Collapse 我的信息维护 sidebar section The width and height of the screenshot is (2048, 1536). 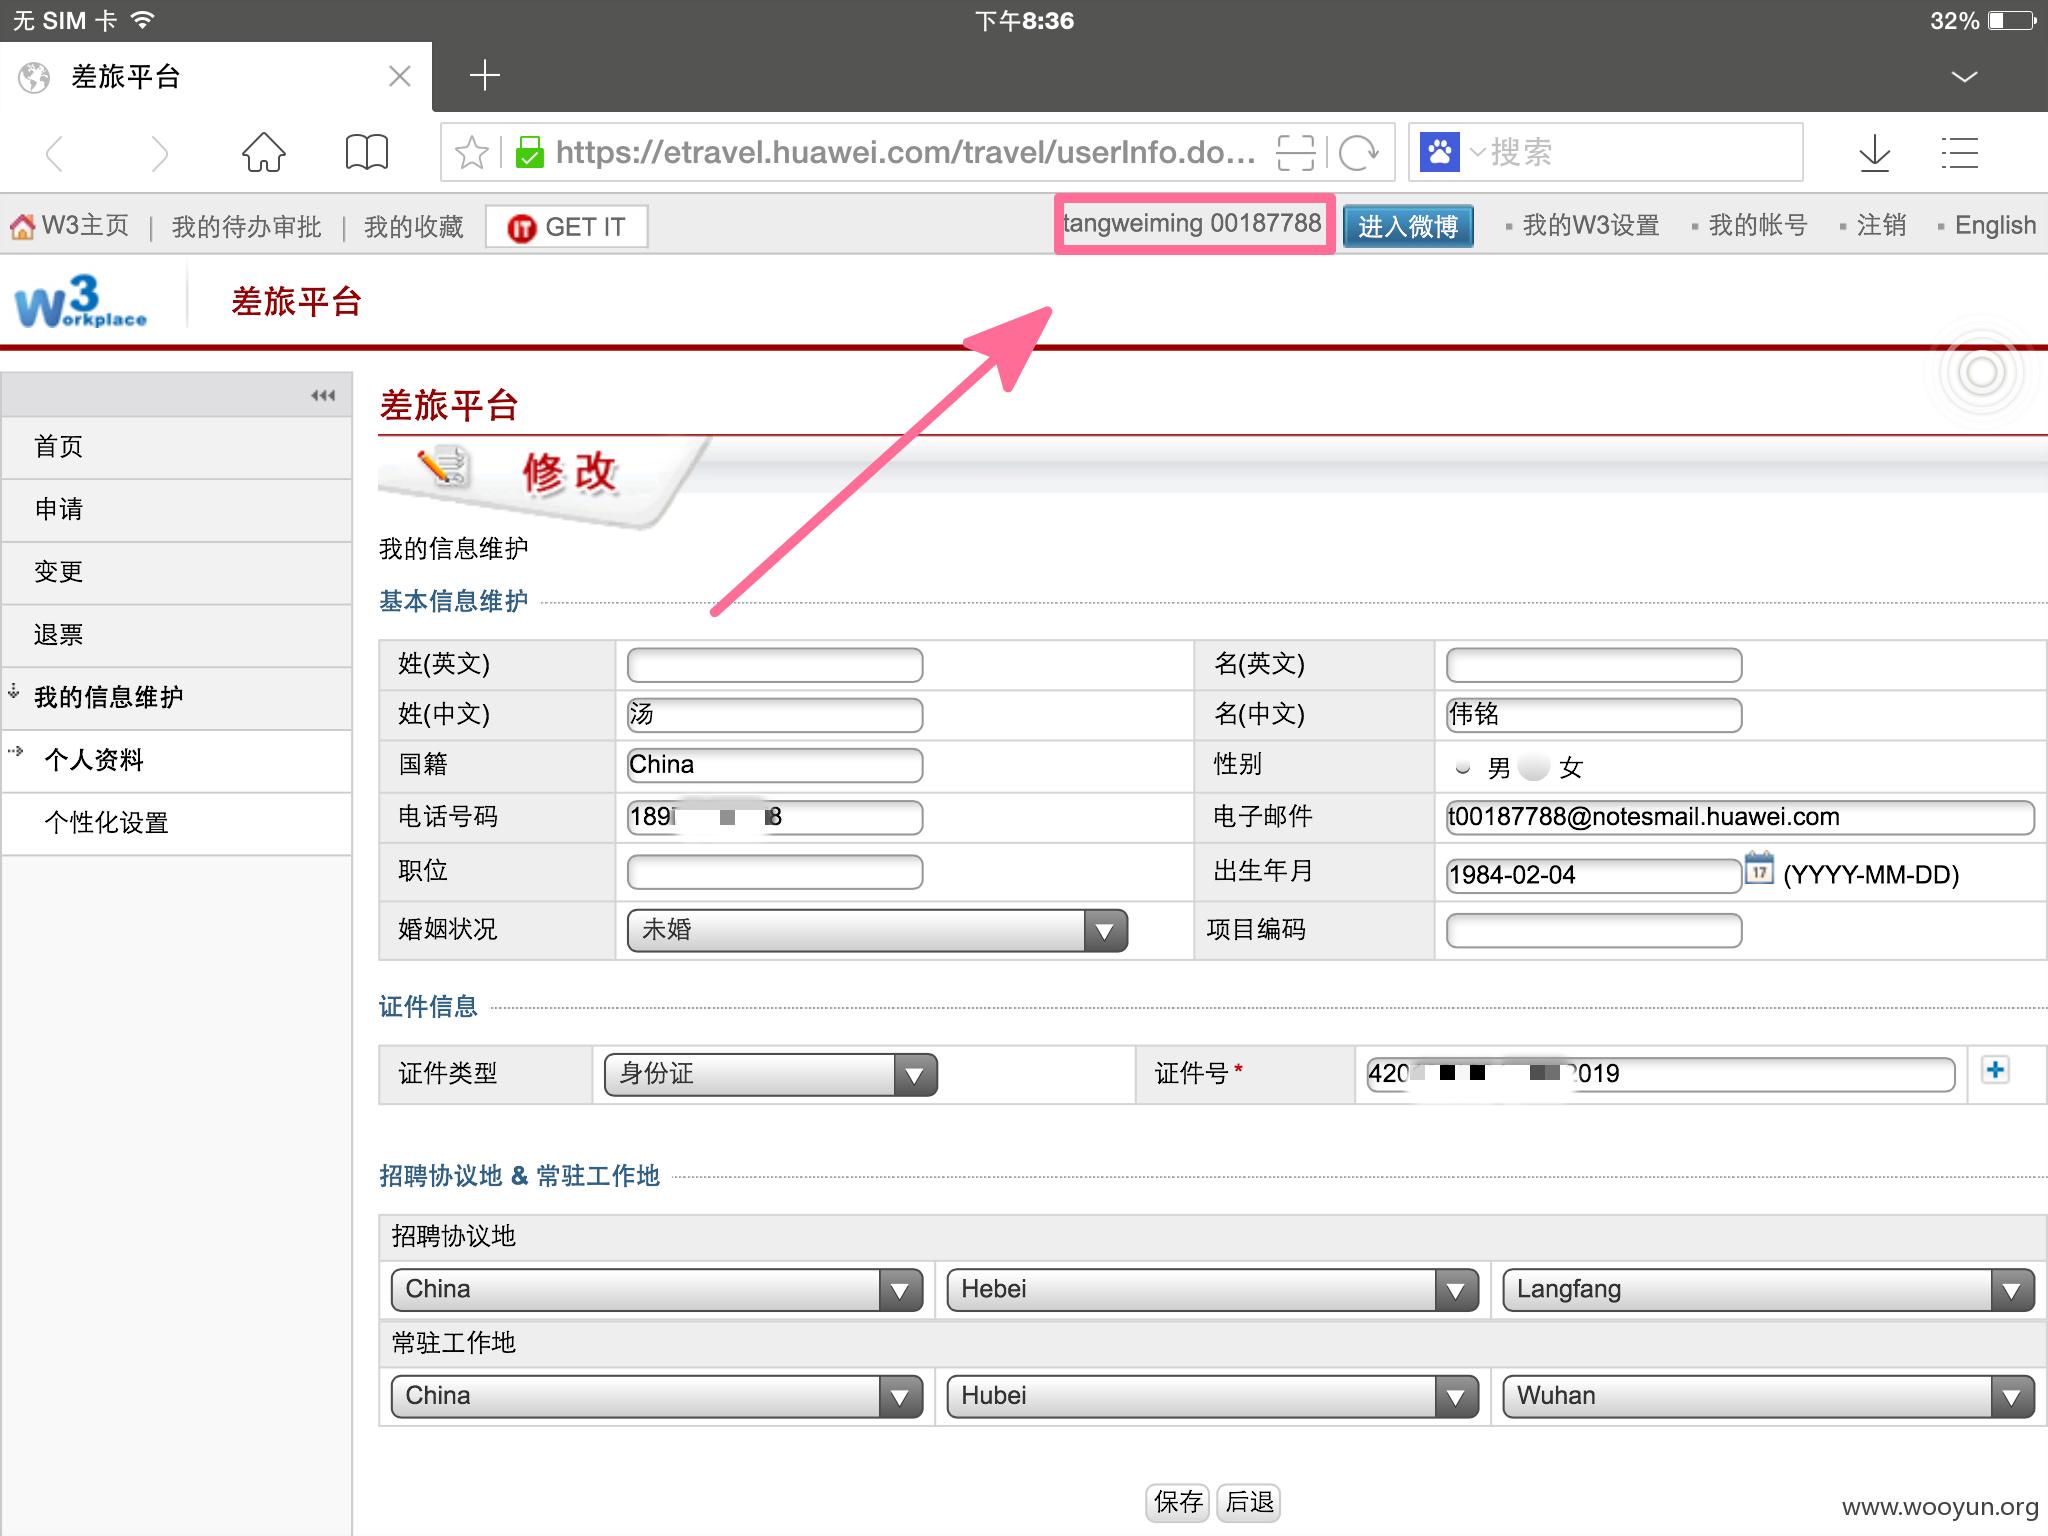point(176,698)
